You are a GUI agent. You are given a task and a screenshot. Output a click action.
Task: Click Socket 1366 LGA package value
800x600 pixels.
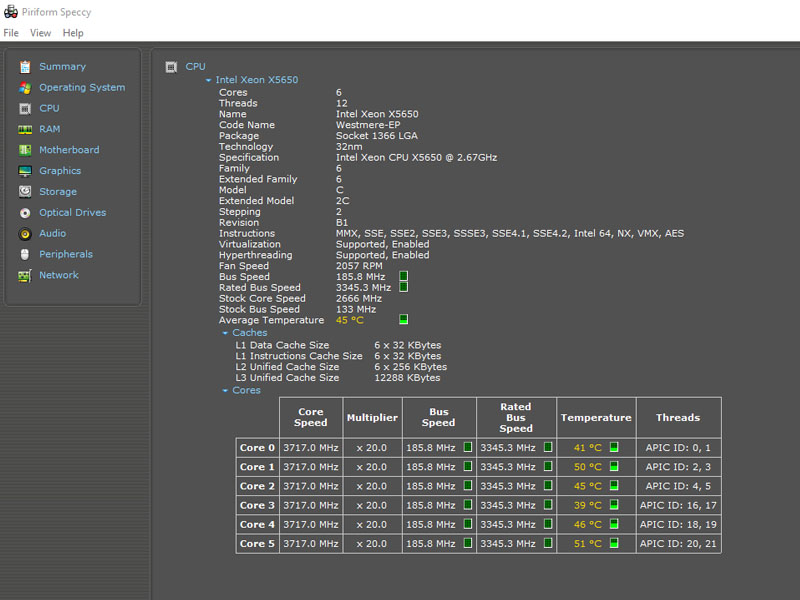pyautogui.click(x=377, y=136)
